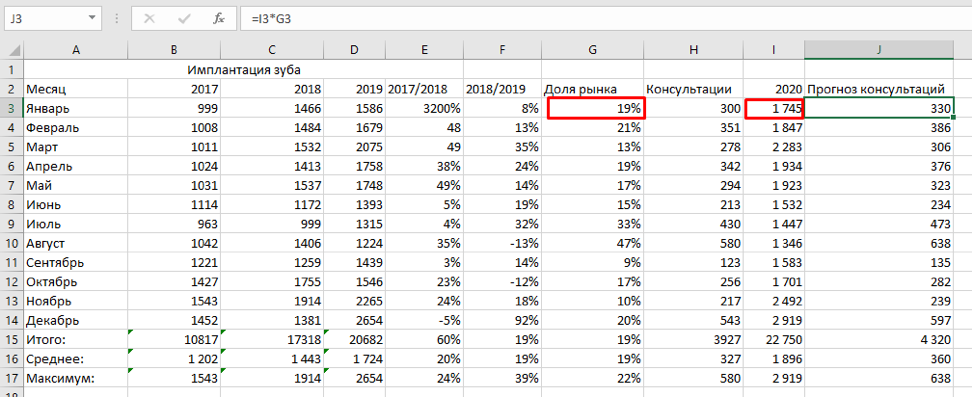Image resolution: width=972 pixels, height=397 pixels.
Task: Click cell B9 with value 963
Action: click(x=174, y=225)
